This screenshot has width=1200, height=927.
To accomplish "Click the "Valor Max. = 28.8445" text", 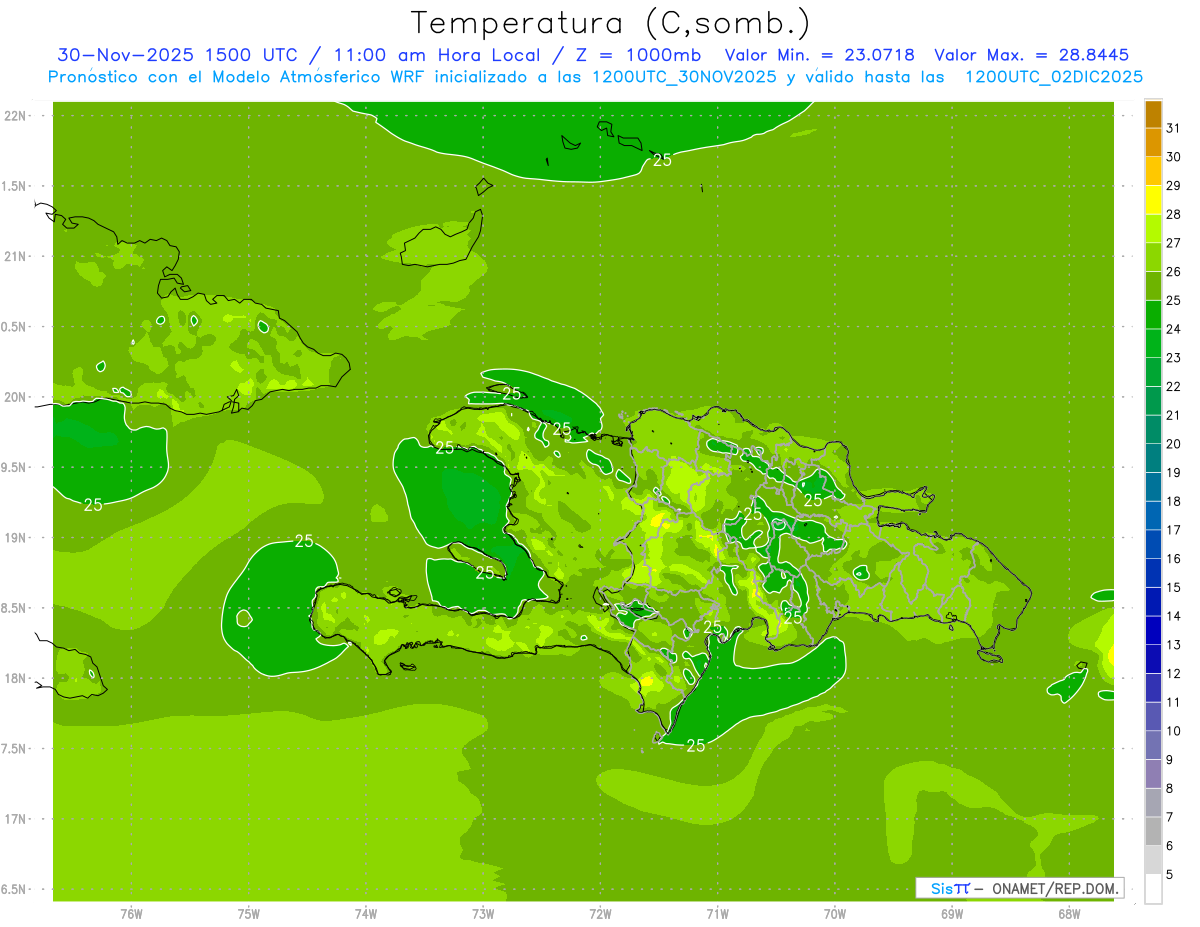I will (x=1031, y=55).
